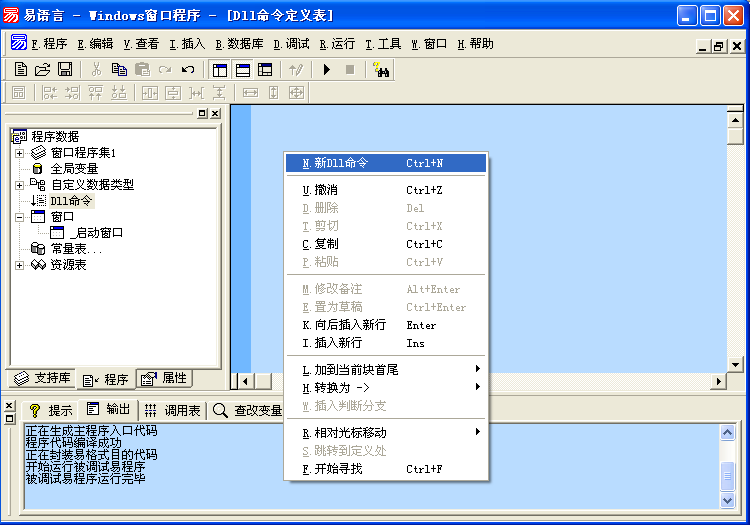Screen dimensions: 750x525
Task: Click the EPL logo icon in menu bar
Action: [19, 43]
